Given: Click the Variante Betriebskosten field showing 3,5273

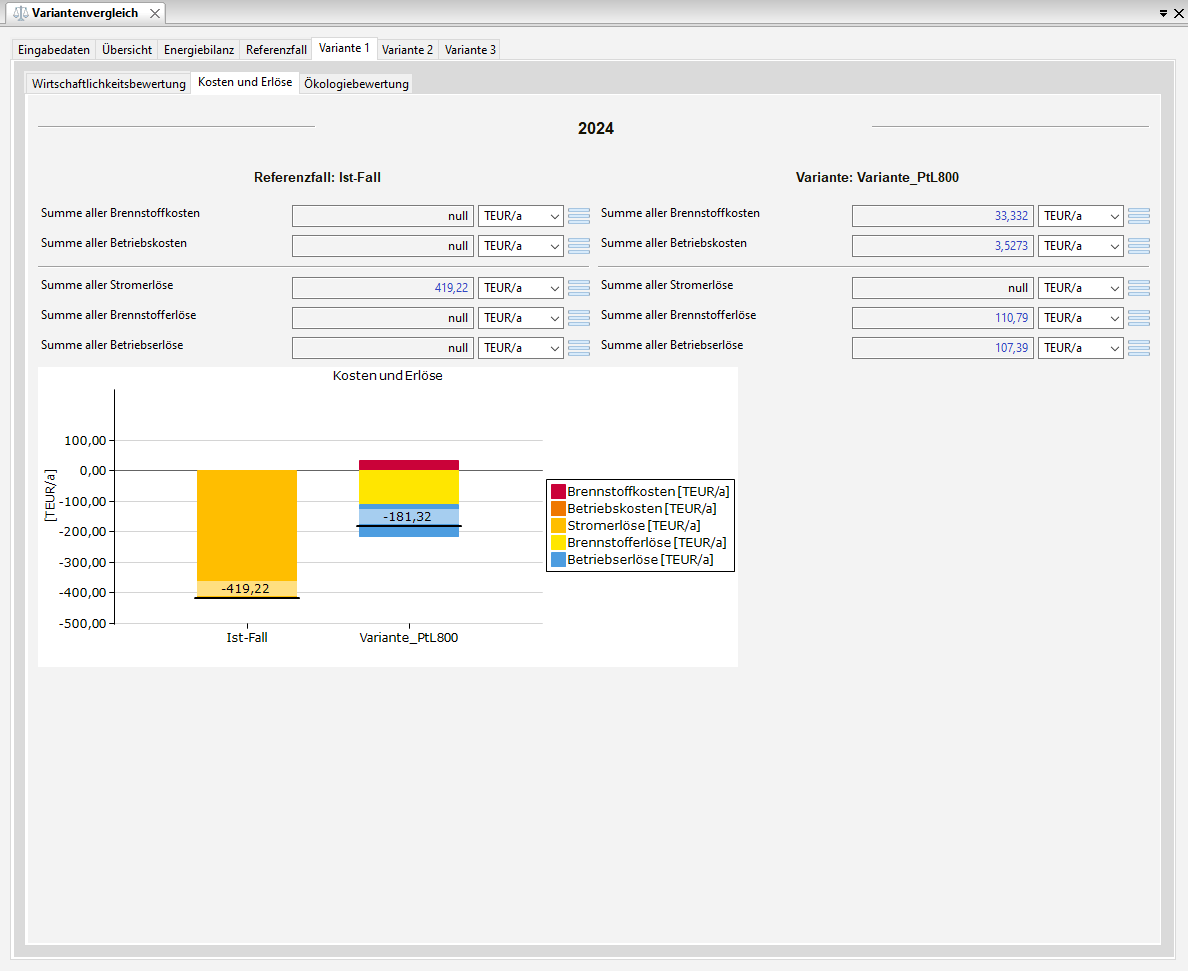Looking at the screenshot, I should click(x=943, y=246).
